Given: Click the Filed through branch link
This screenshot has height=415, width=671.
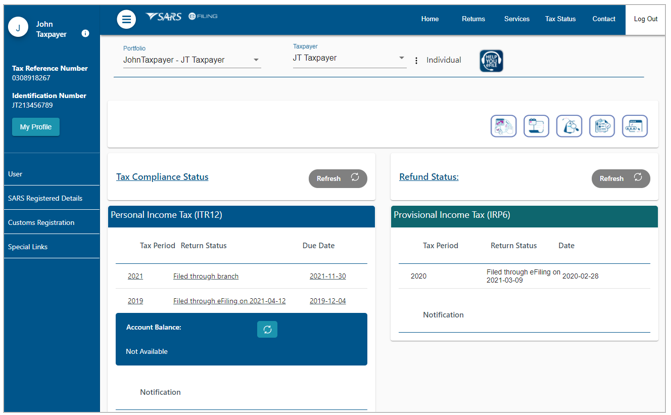Looking at the screenshot, I should [x=206, y=276].
